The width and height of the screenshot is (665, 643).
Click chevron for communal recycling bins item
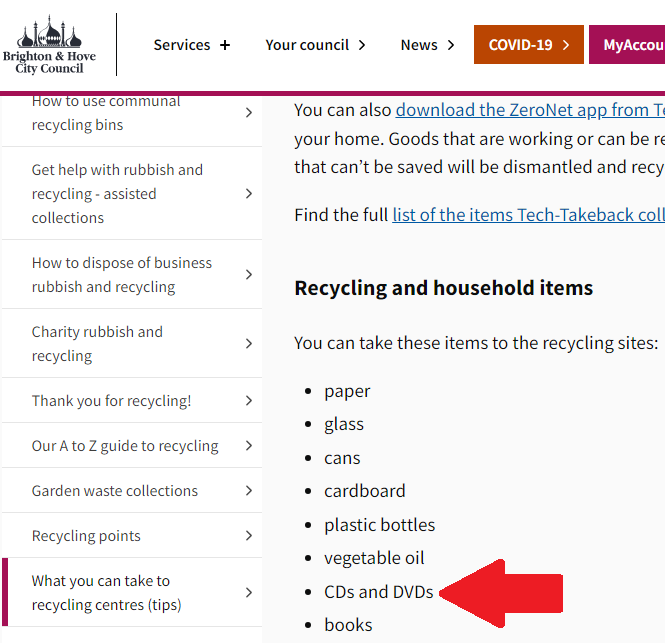pyautogui.click(x=249, y=112)
